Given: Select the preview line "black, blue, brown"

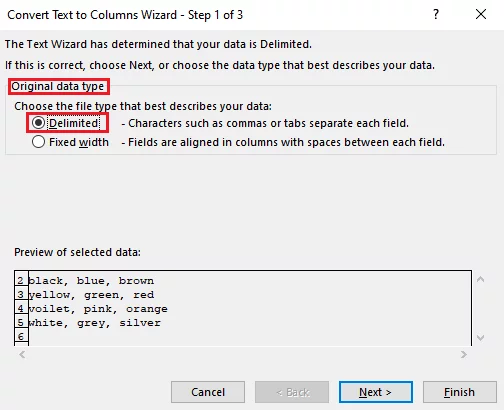Looking at the screenshot, I should click(91, 281).
